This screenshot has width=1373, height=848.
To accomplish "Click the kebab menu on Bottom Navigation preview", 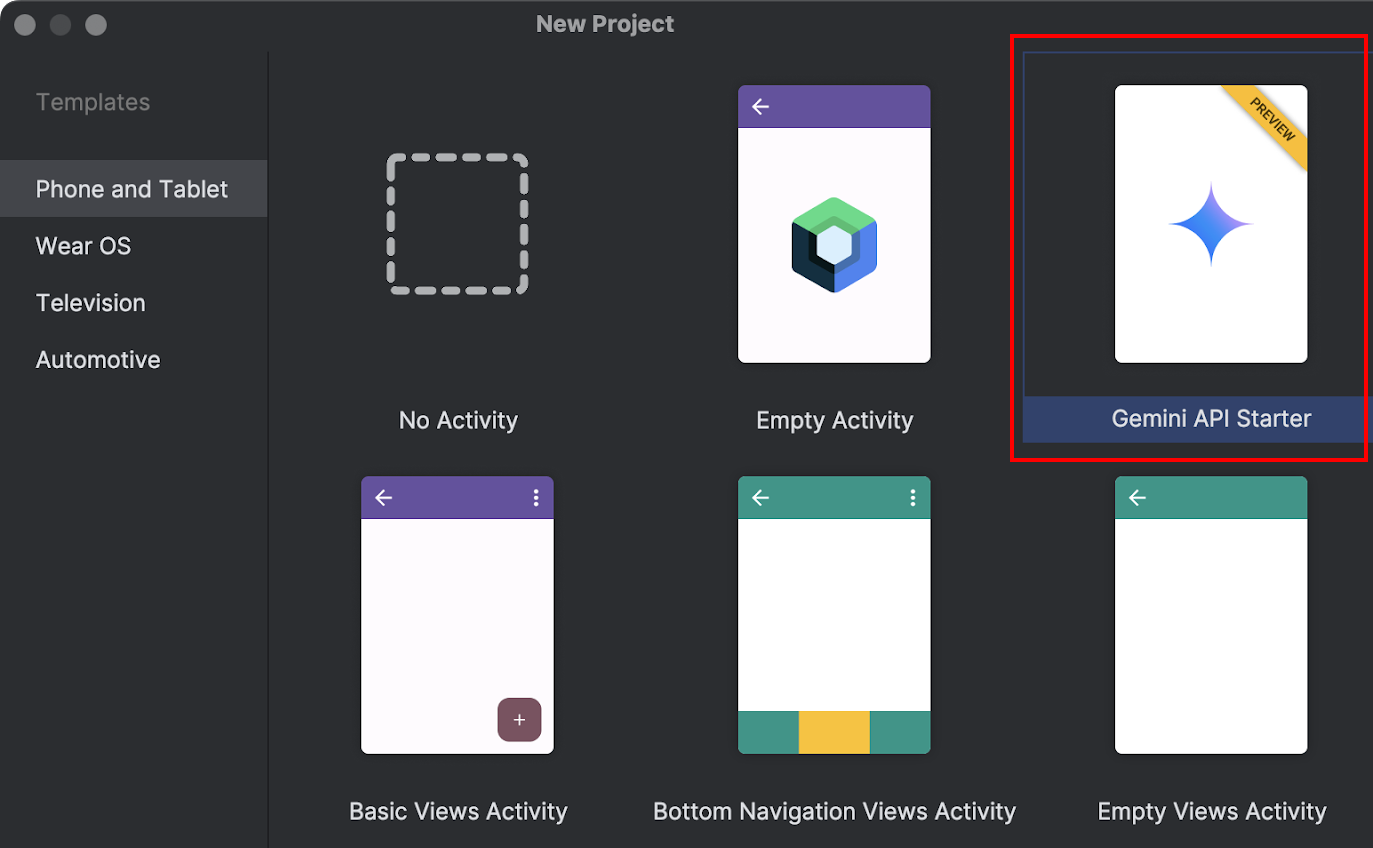I will (913, 497).
